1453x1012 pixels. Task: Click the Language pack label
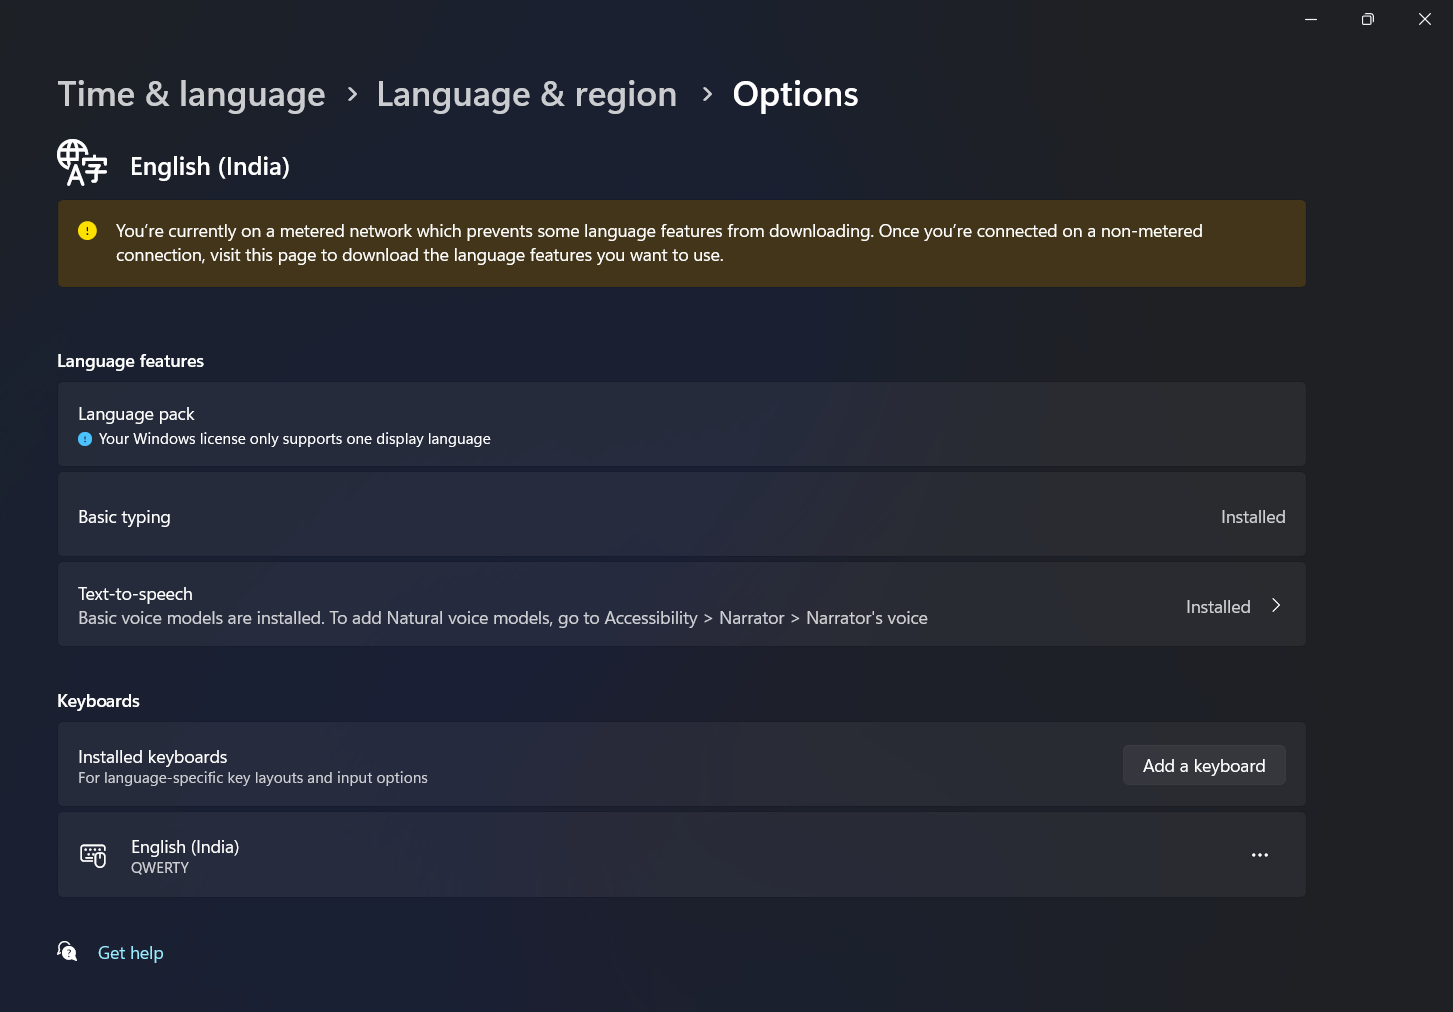pyautogui.click(x=136, y=414)
